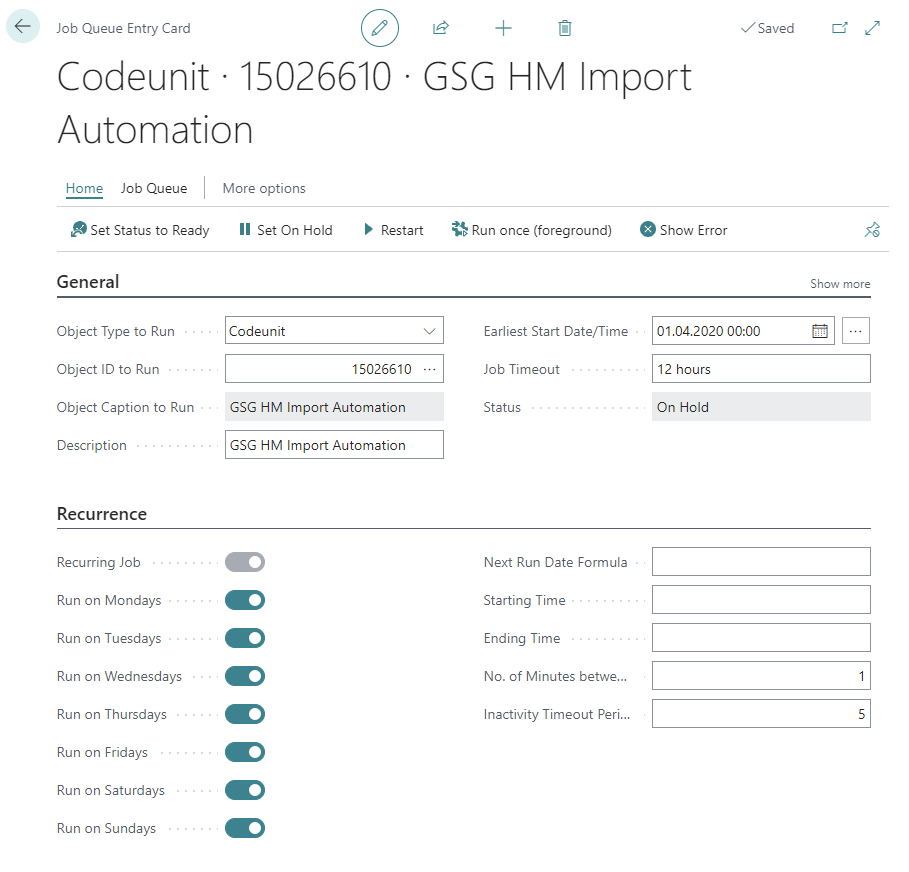The width and height of the screenshot is (909, 872).
Task: Click the Codeunit 15026610 page title
Action: coord(374,103)
